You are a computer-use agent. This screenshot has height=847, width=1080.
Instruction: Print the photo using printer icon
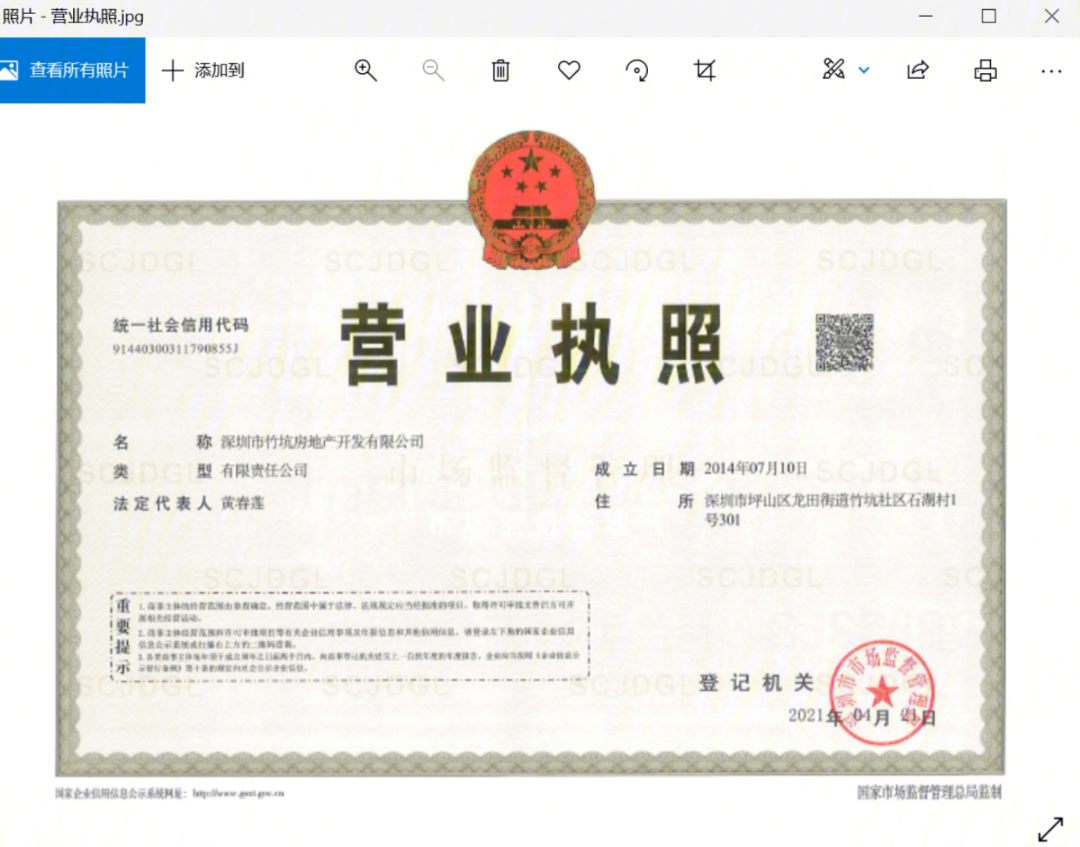985,70
